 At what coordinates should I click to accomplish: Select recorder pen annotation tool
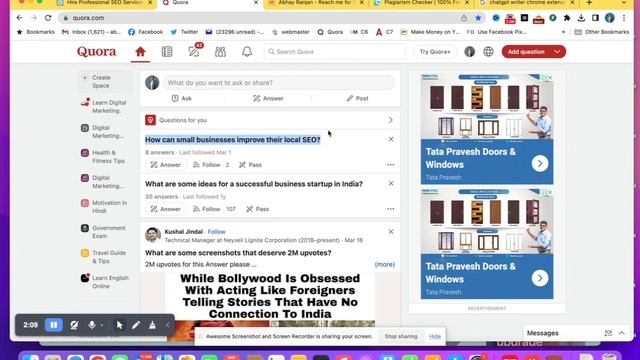136,325
